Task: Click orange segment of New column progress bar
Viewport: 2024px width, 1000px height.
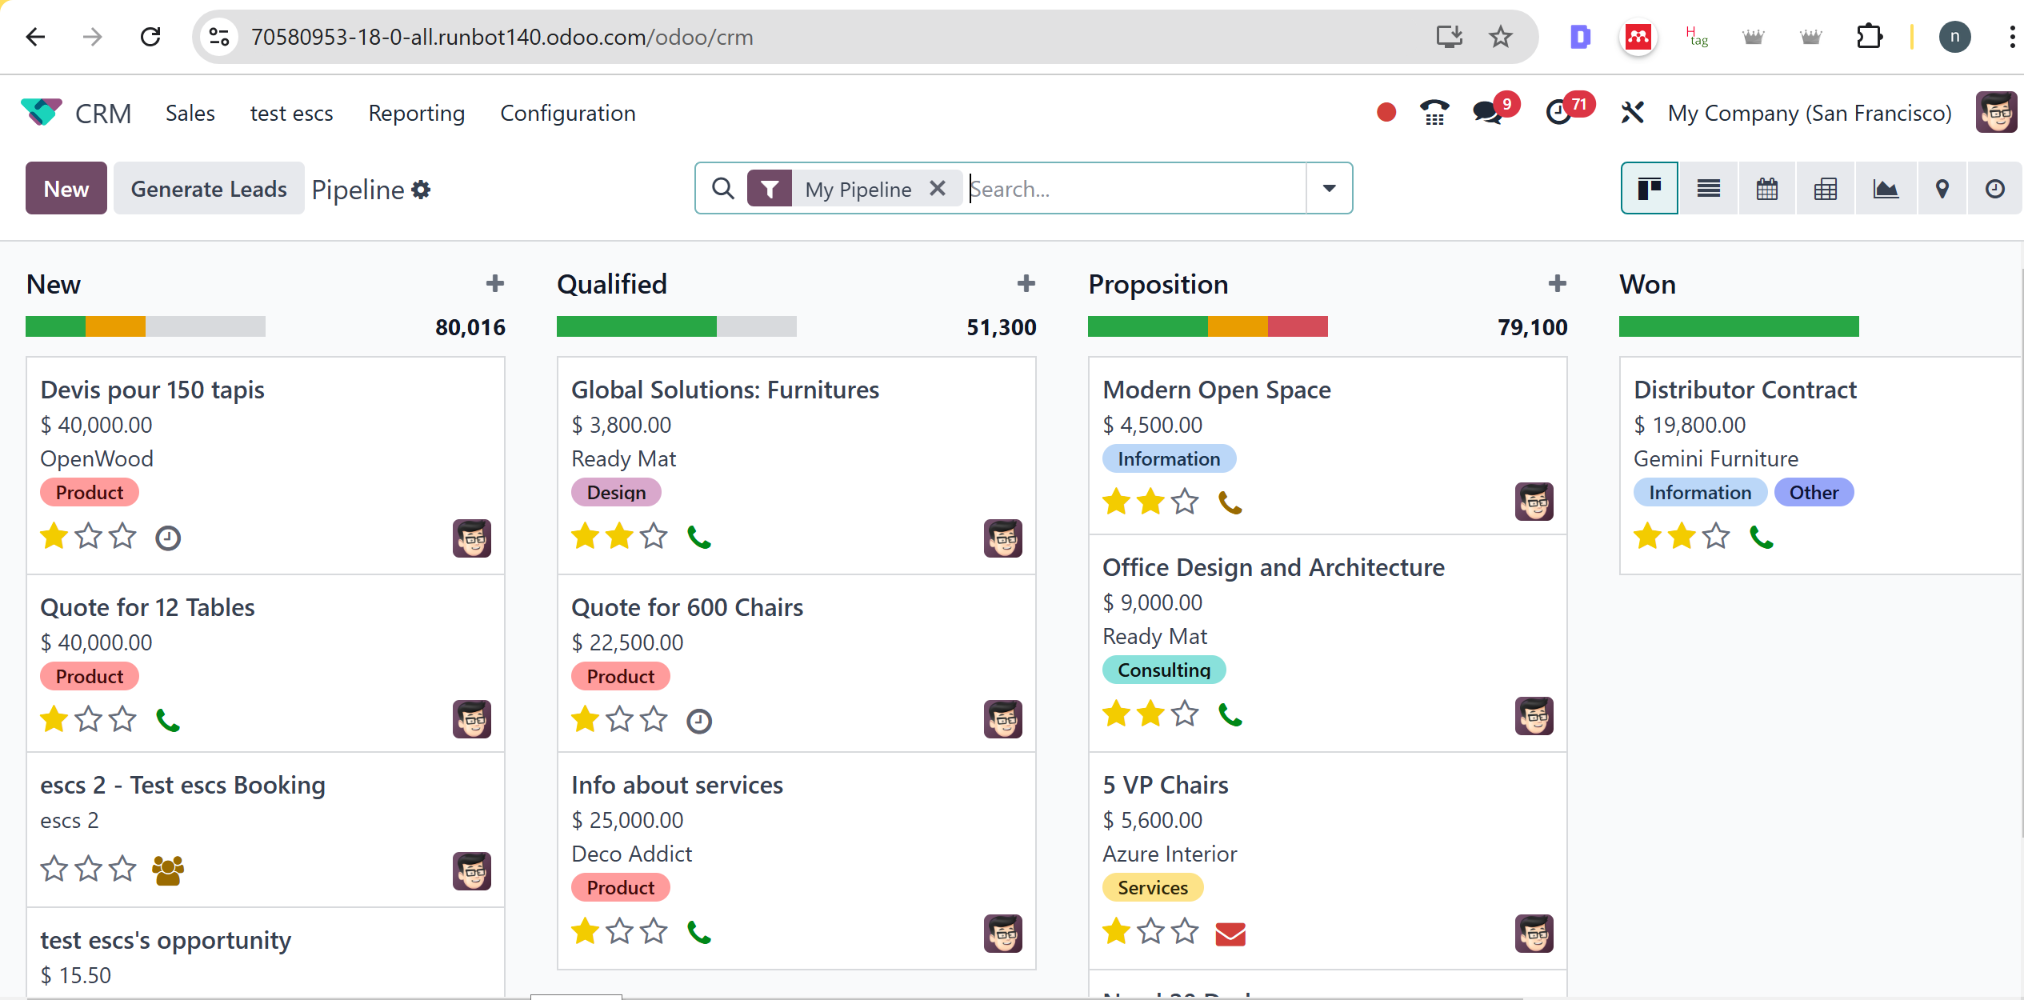Action: (116, 326)
